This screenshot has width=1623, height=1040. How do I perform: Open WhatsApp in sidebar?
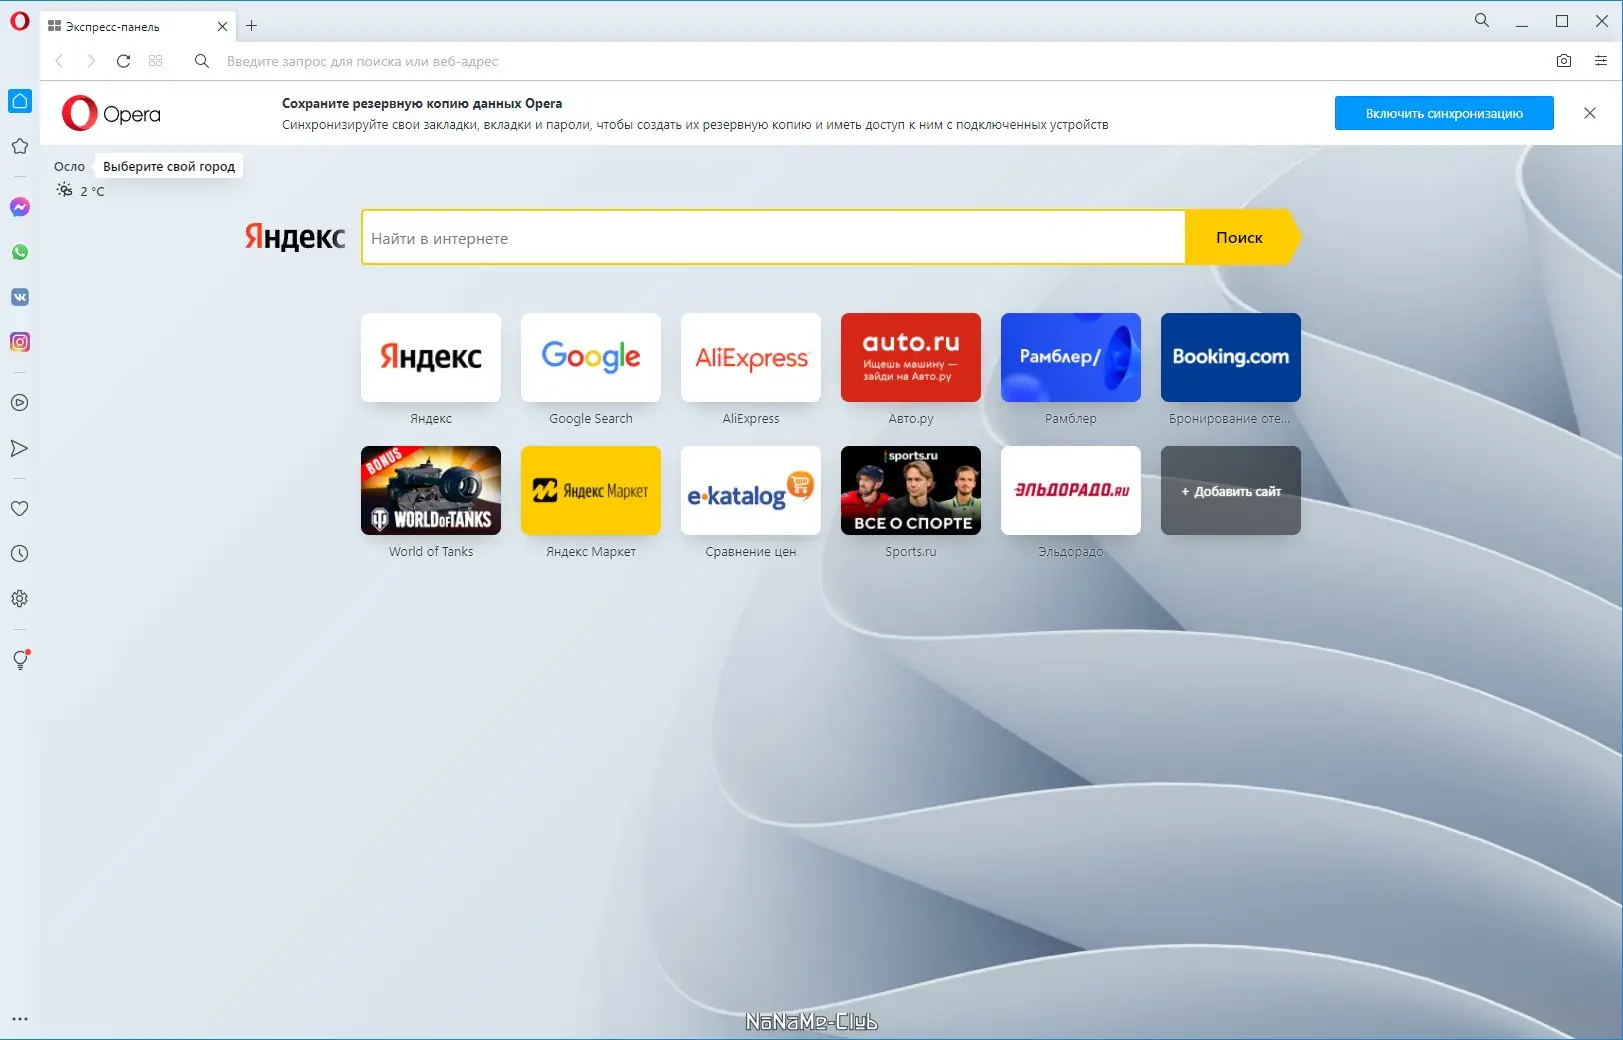tap(20, 252)
